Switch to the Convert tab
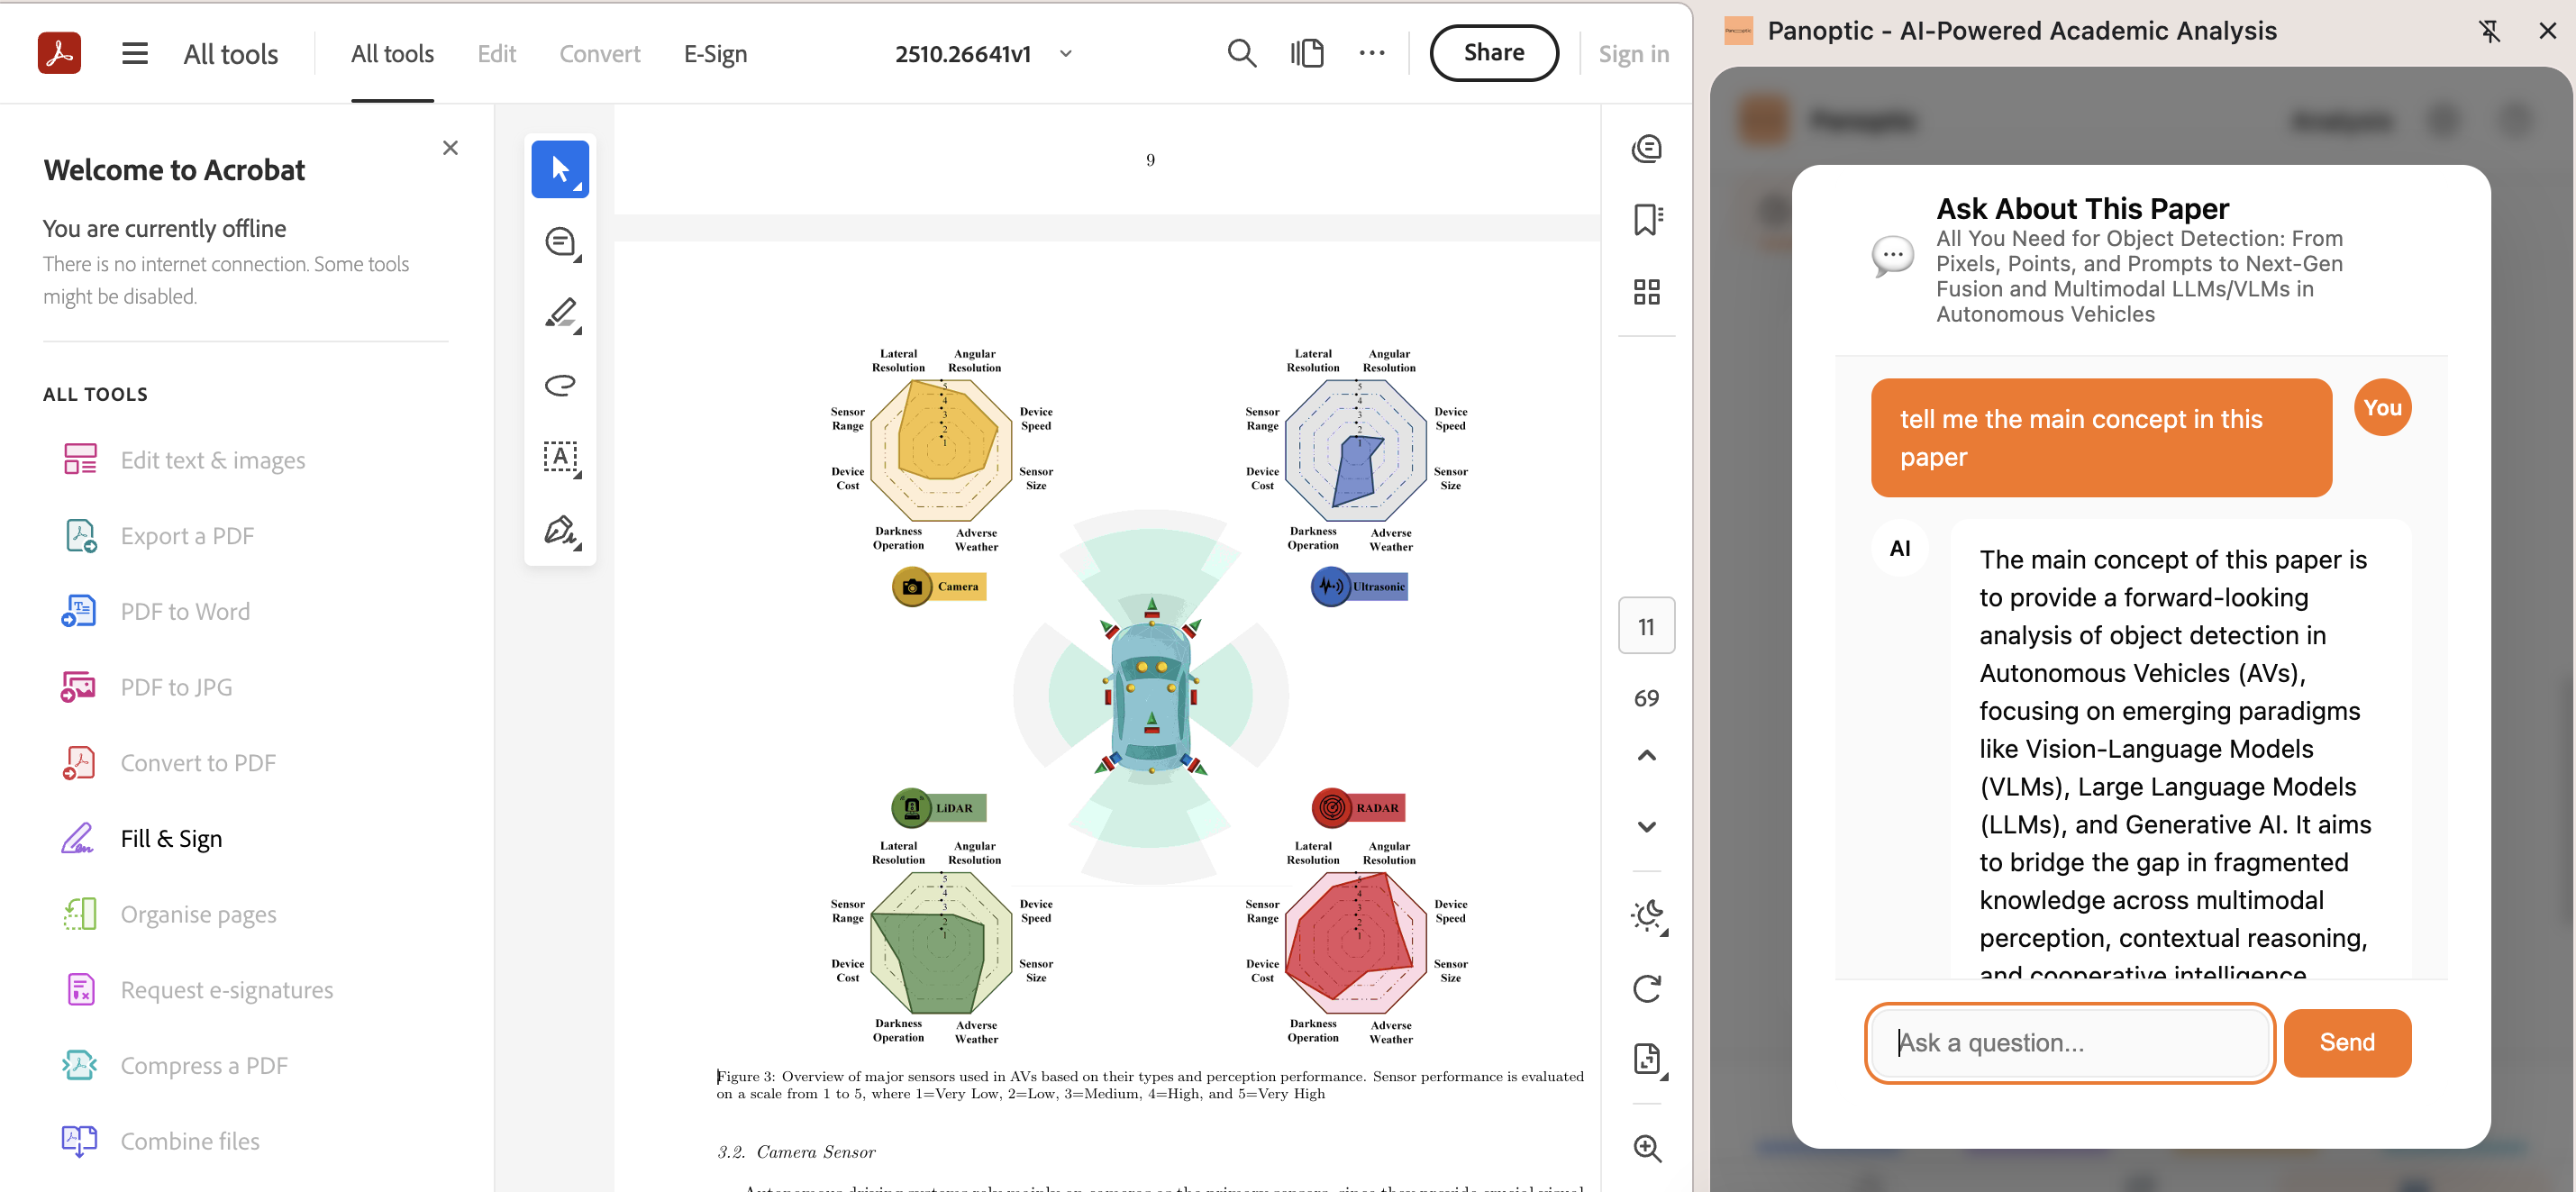This screenshot has height=1192, width=2576. [599, 54]
